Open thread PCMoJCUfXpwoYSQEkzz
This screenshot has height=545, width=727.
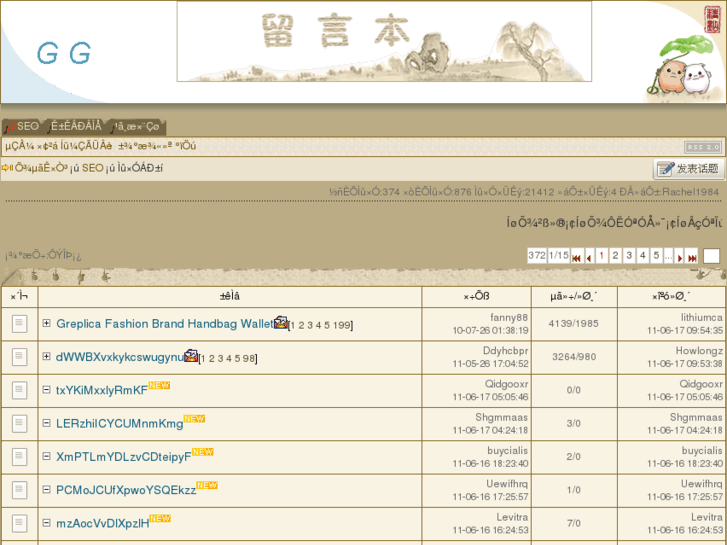click(x=126, y=490)
